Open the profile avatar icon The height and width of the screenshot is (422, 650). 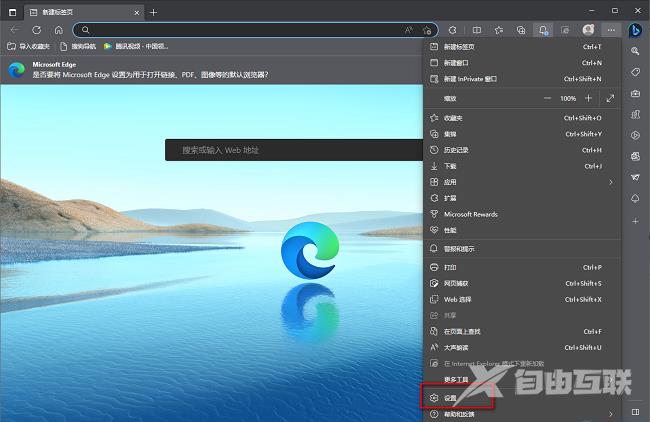pos(588,30)
